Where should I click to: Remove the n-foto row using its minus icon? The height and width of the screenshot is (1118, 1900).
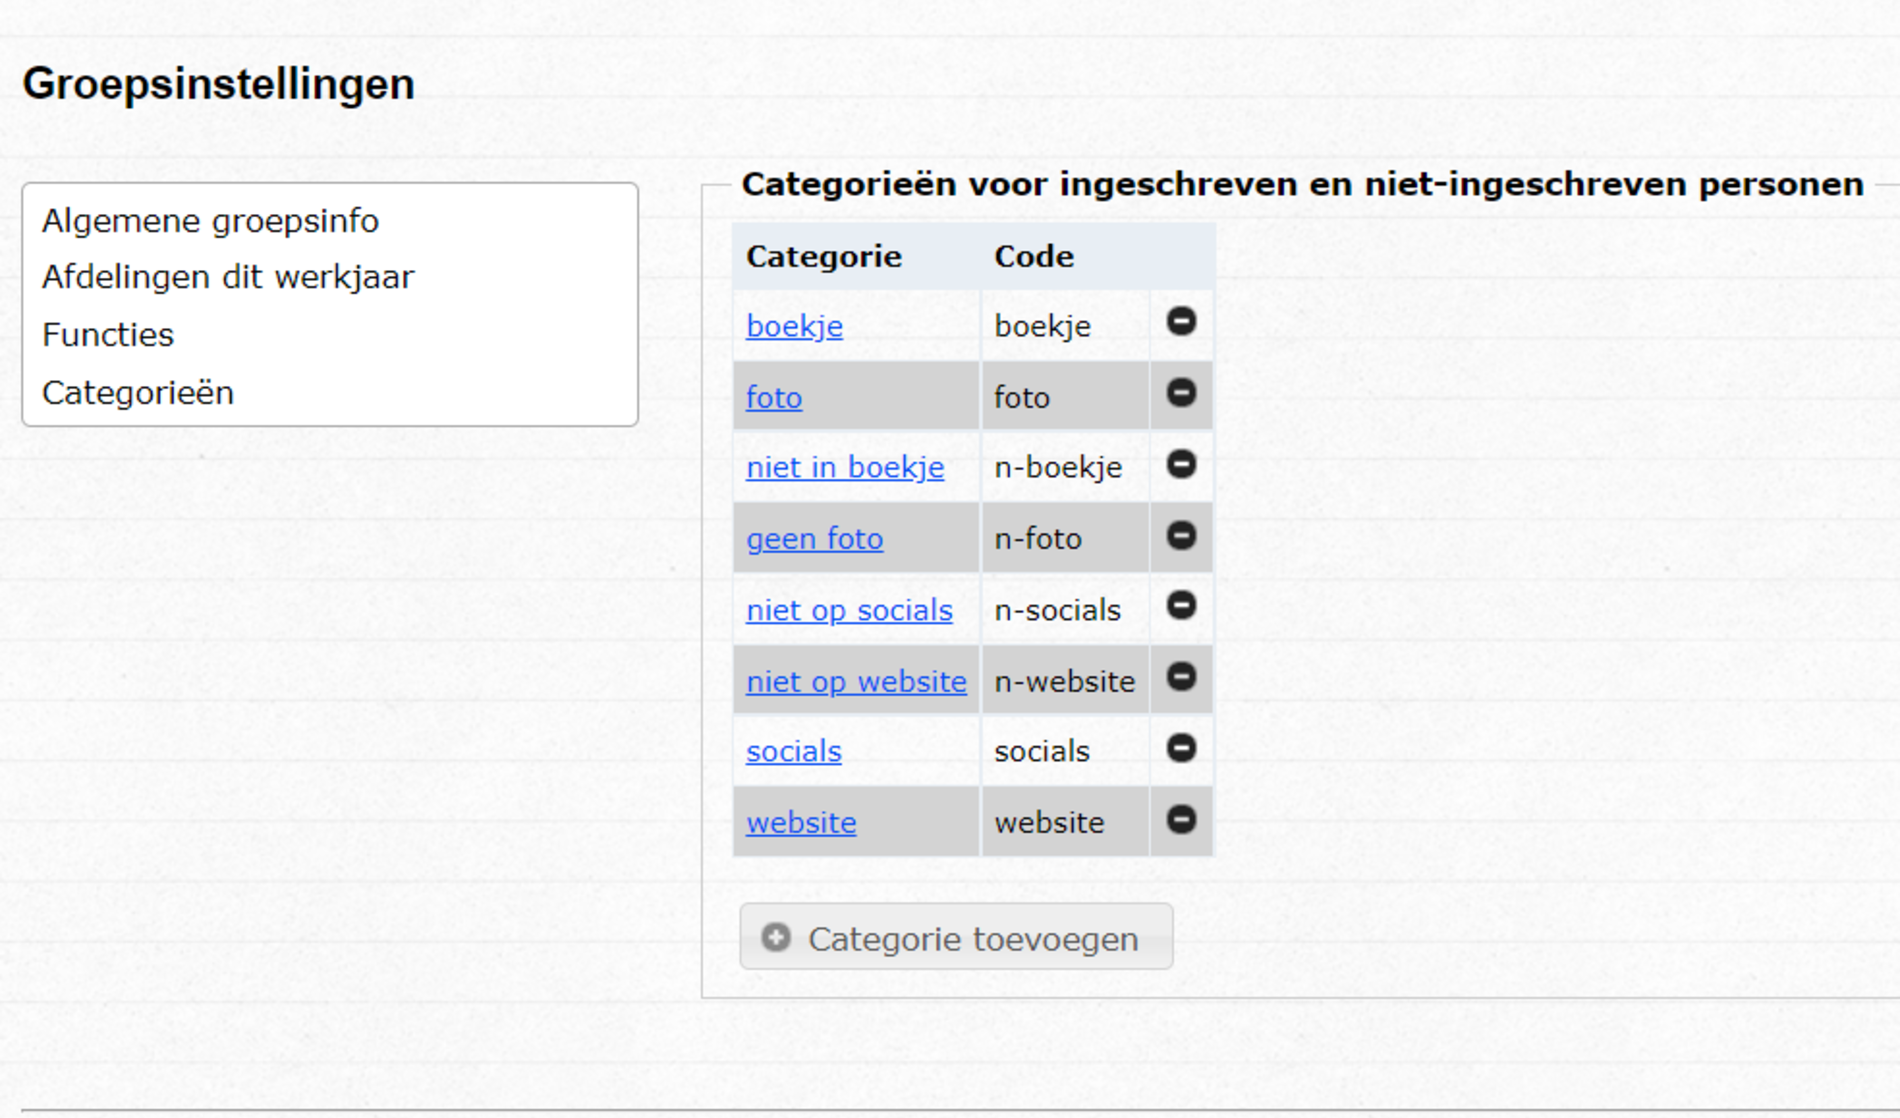(1181, 536)
